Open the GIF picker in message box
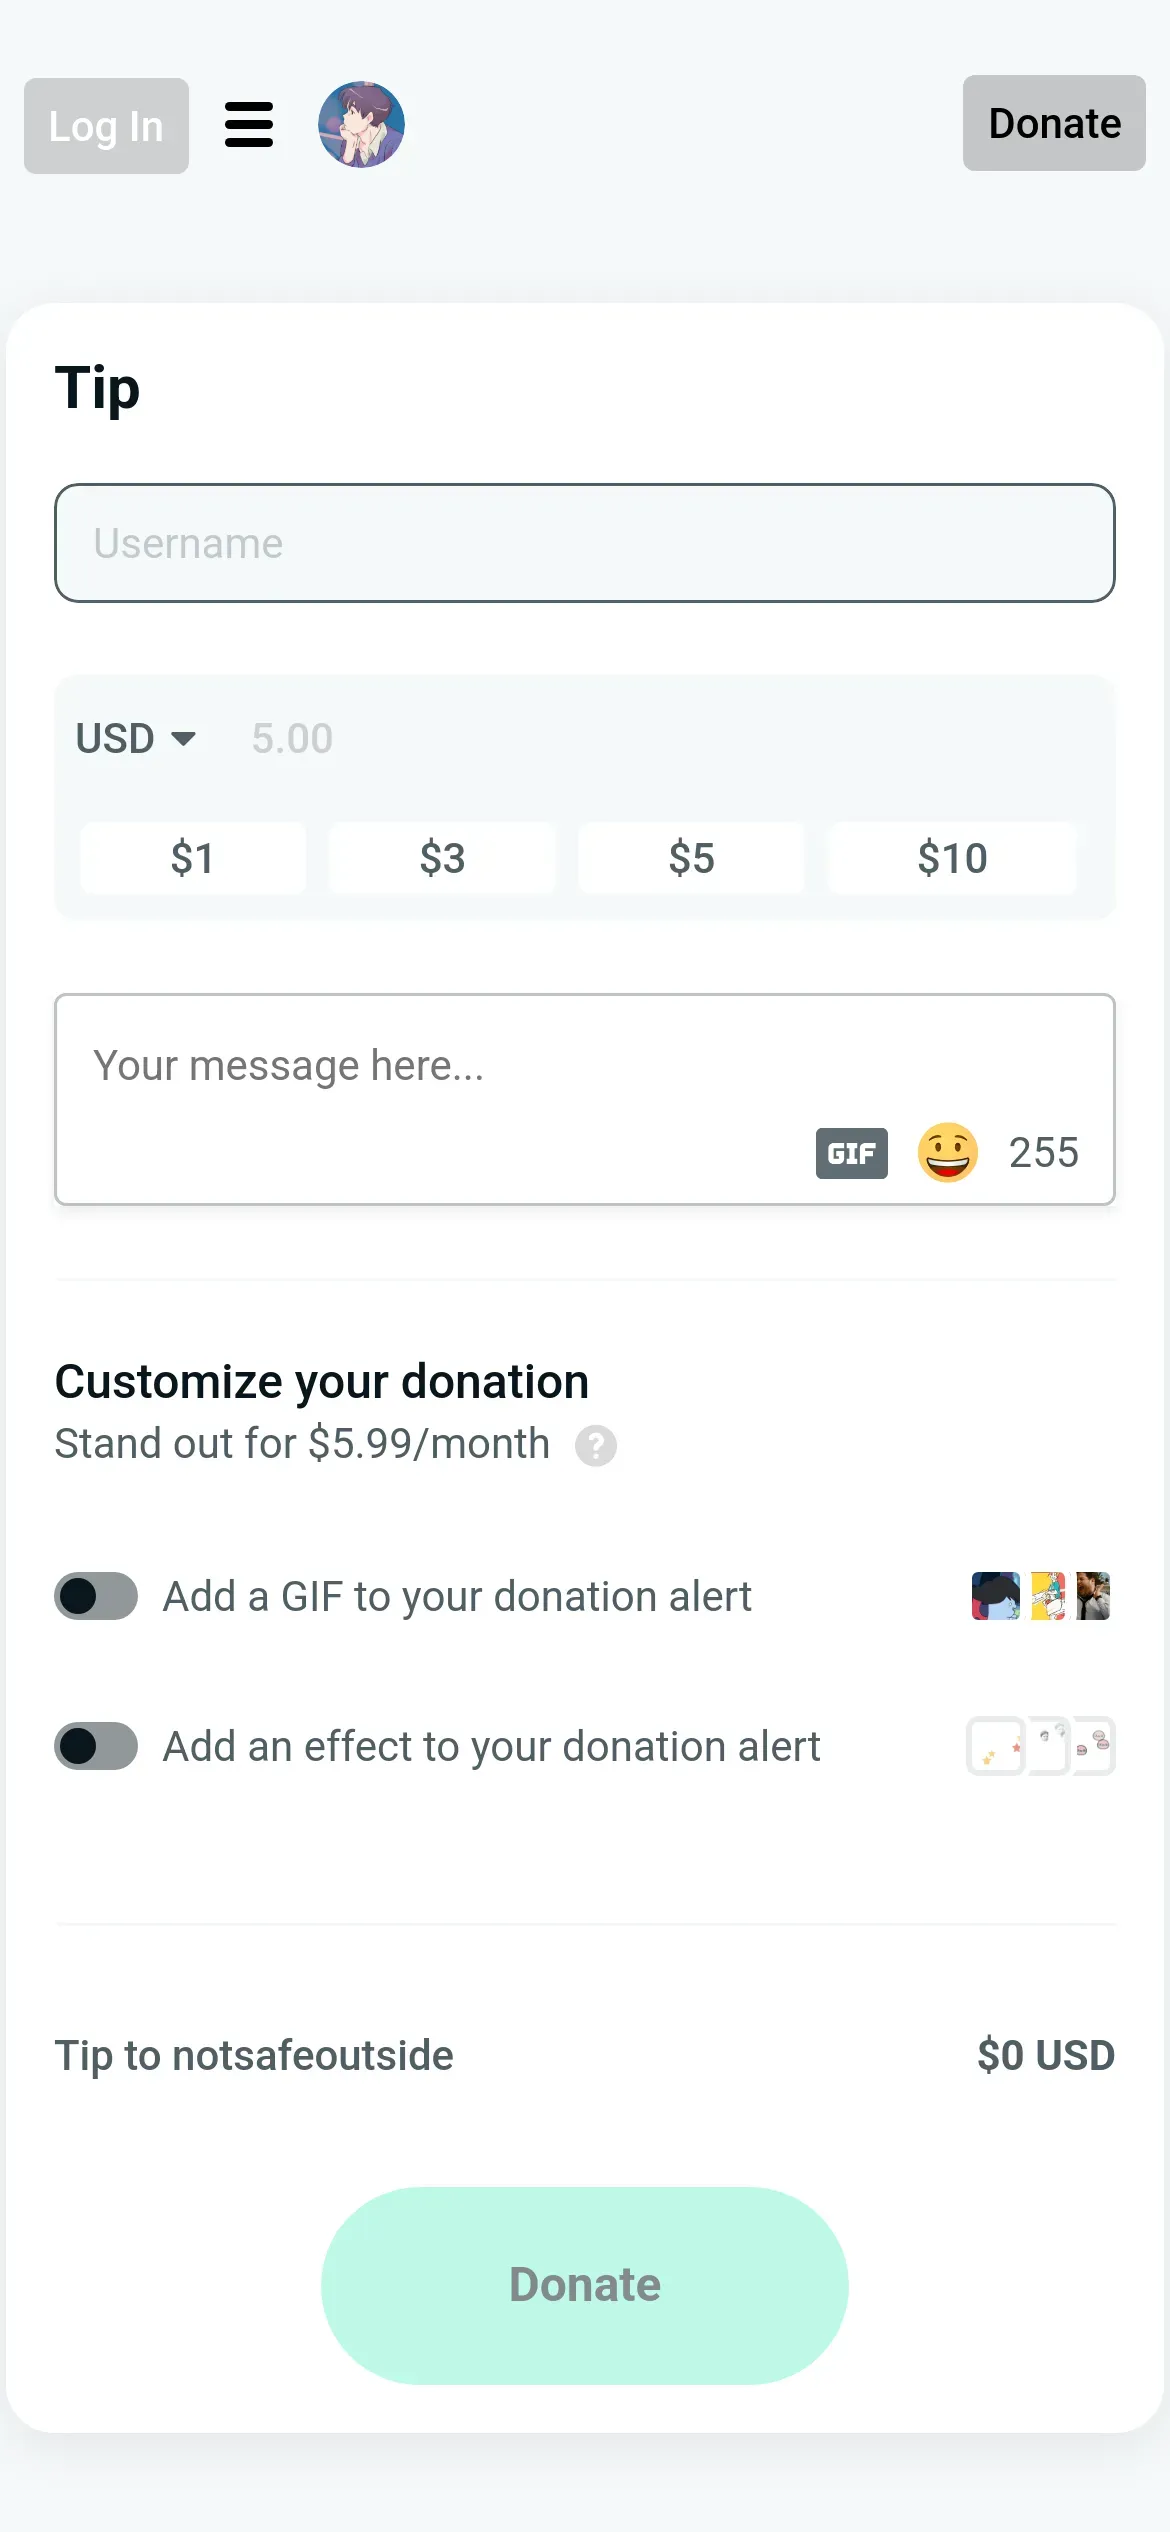 [851, 1153]
